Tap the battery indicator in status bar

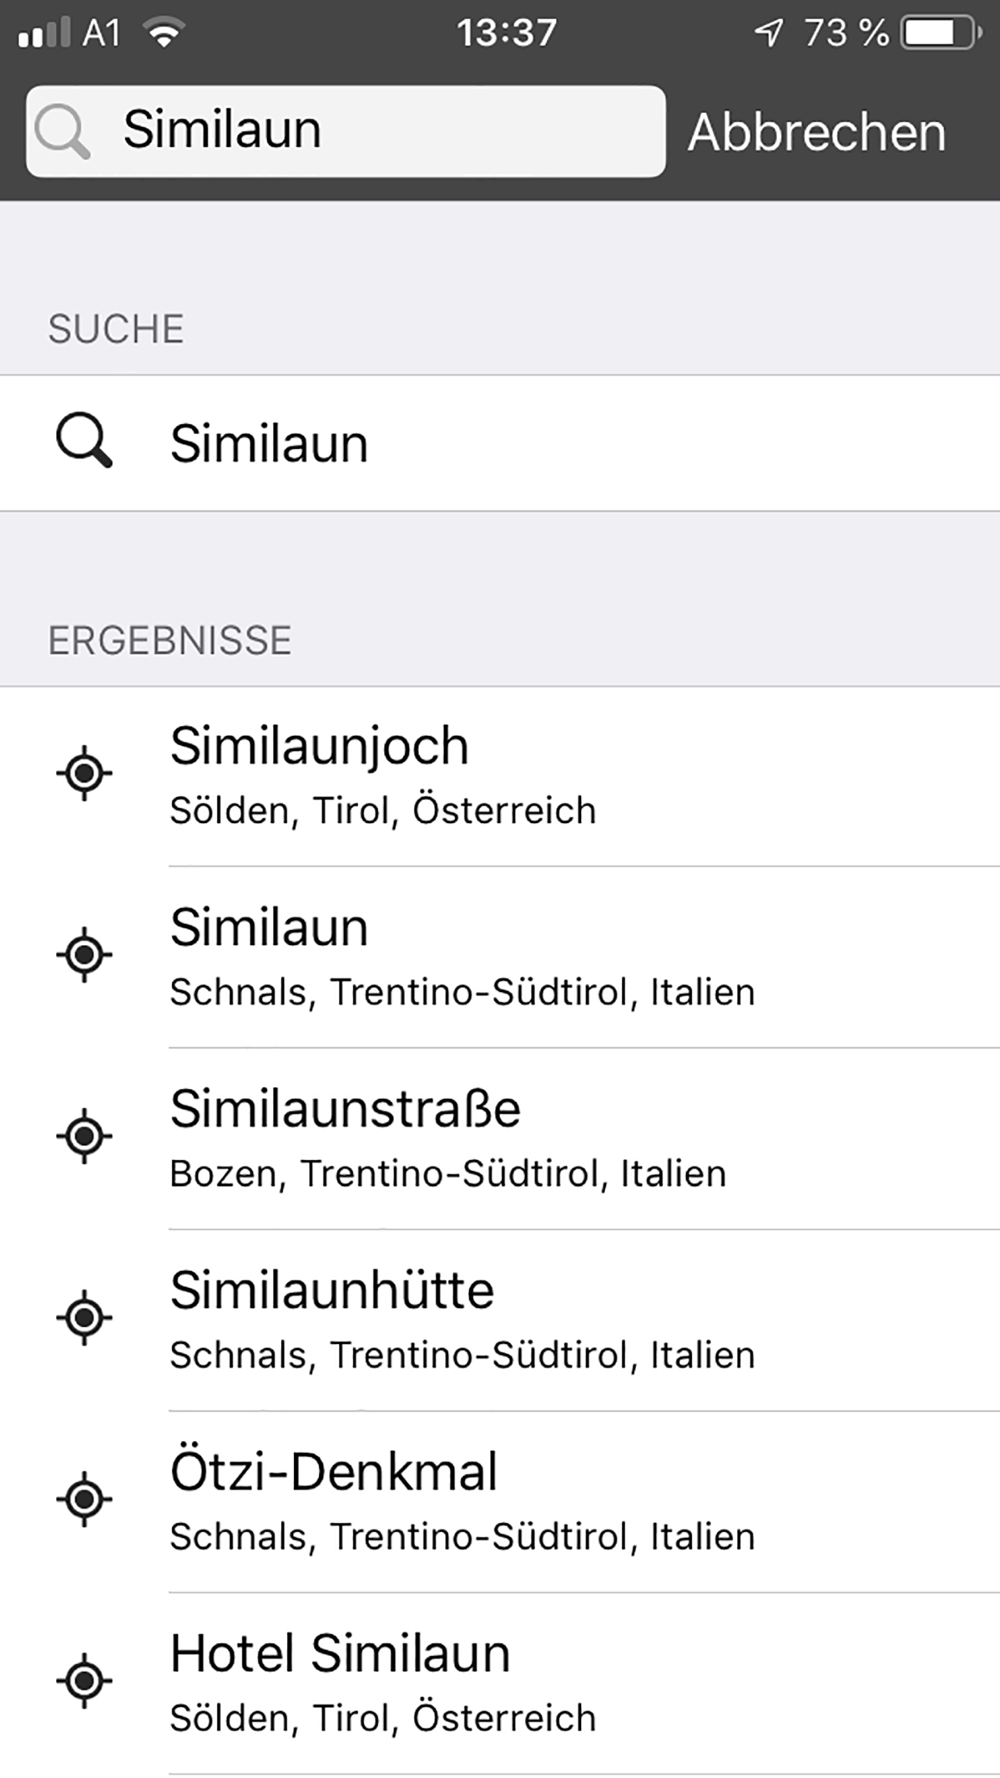tap(941, 32)
